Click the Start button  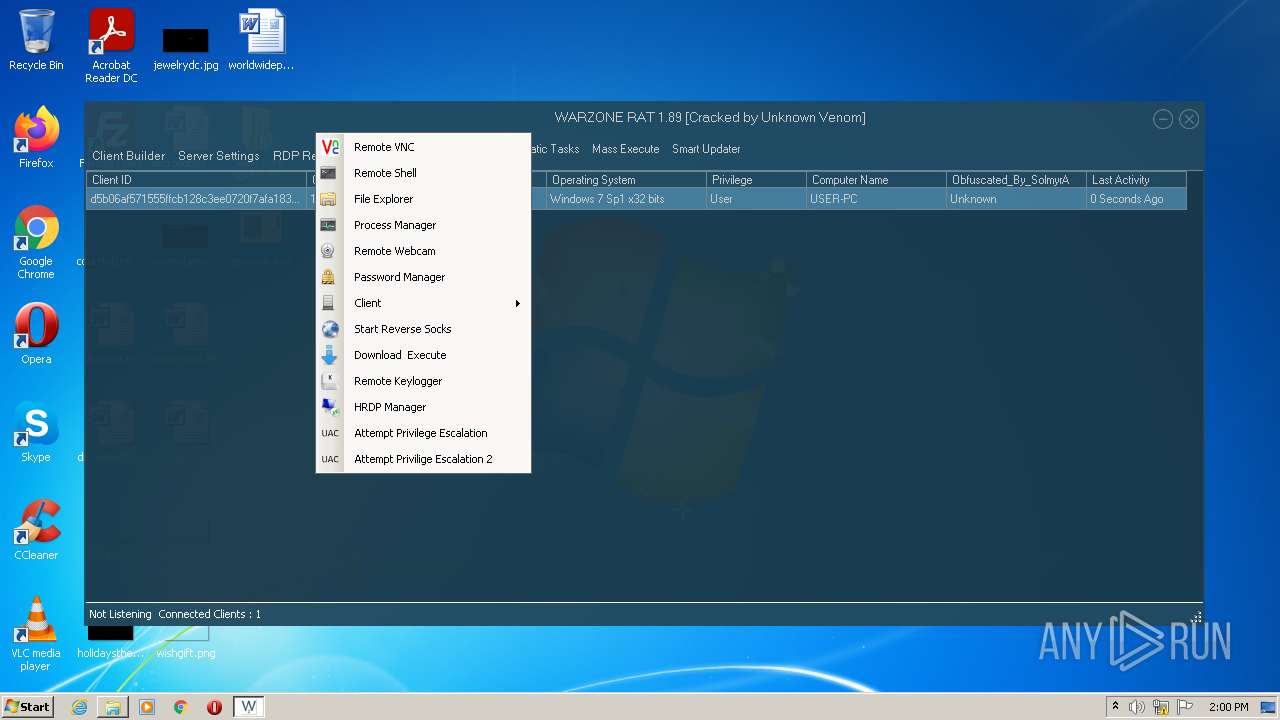tap(28, 707)
